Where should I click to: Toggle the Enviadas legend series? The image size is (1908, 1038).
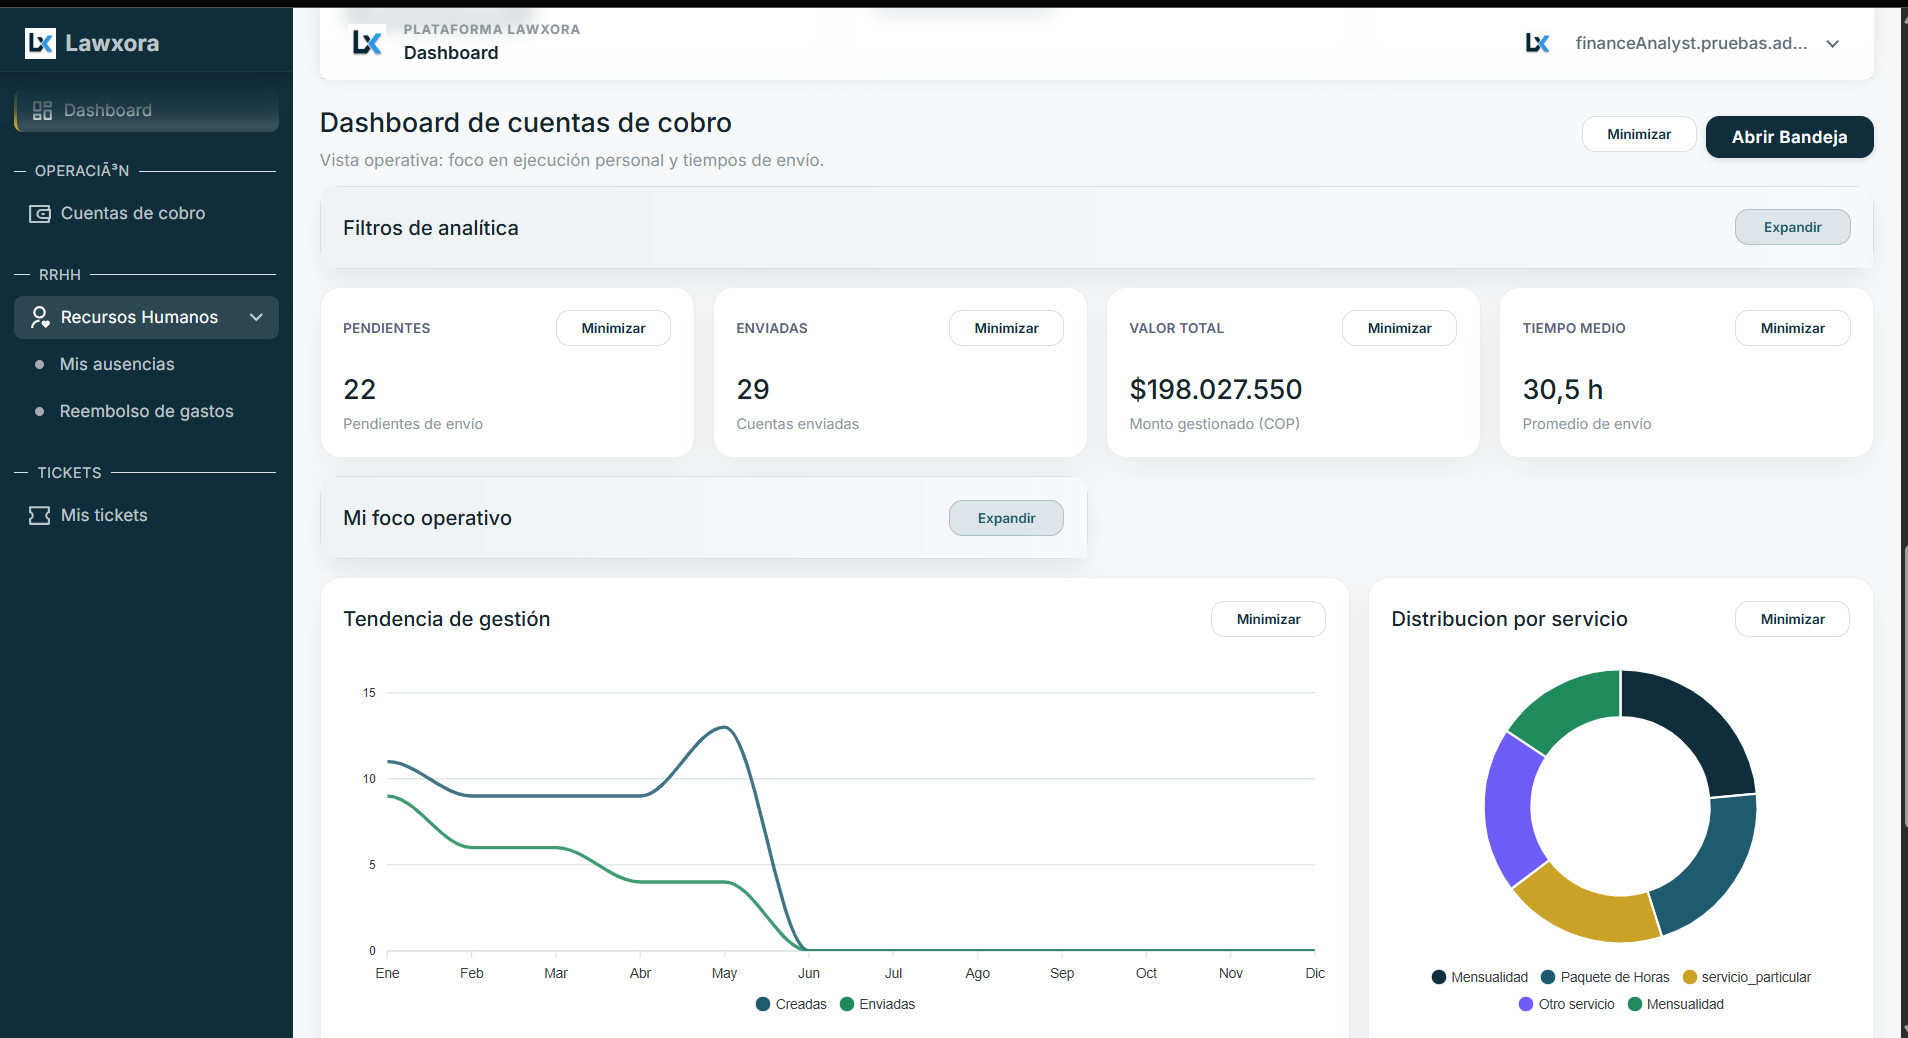pos(877,1004)
